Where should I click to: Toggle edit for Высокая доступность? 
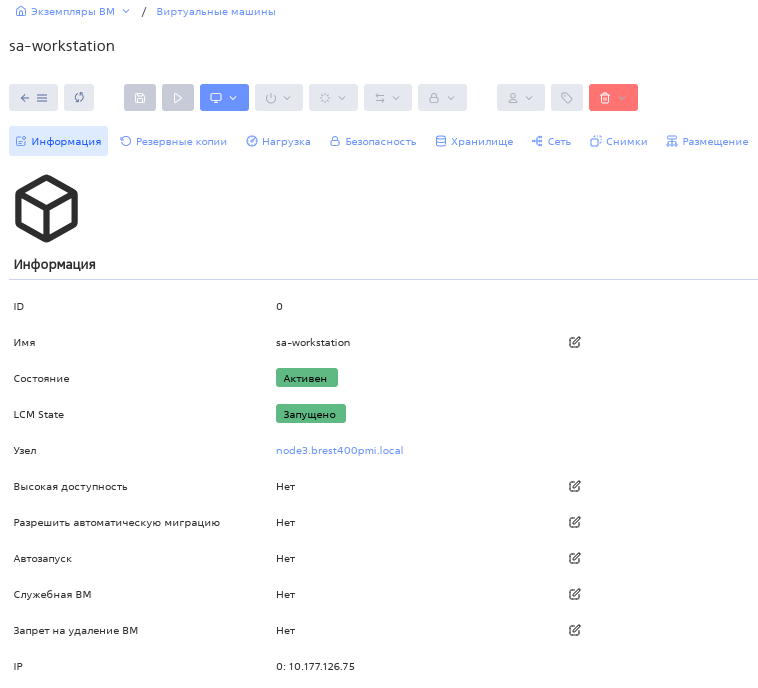pos(575,486)
